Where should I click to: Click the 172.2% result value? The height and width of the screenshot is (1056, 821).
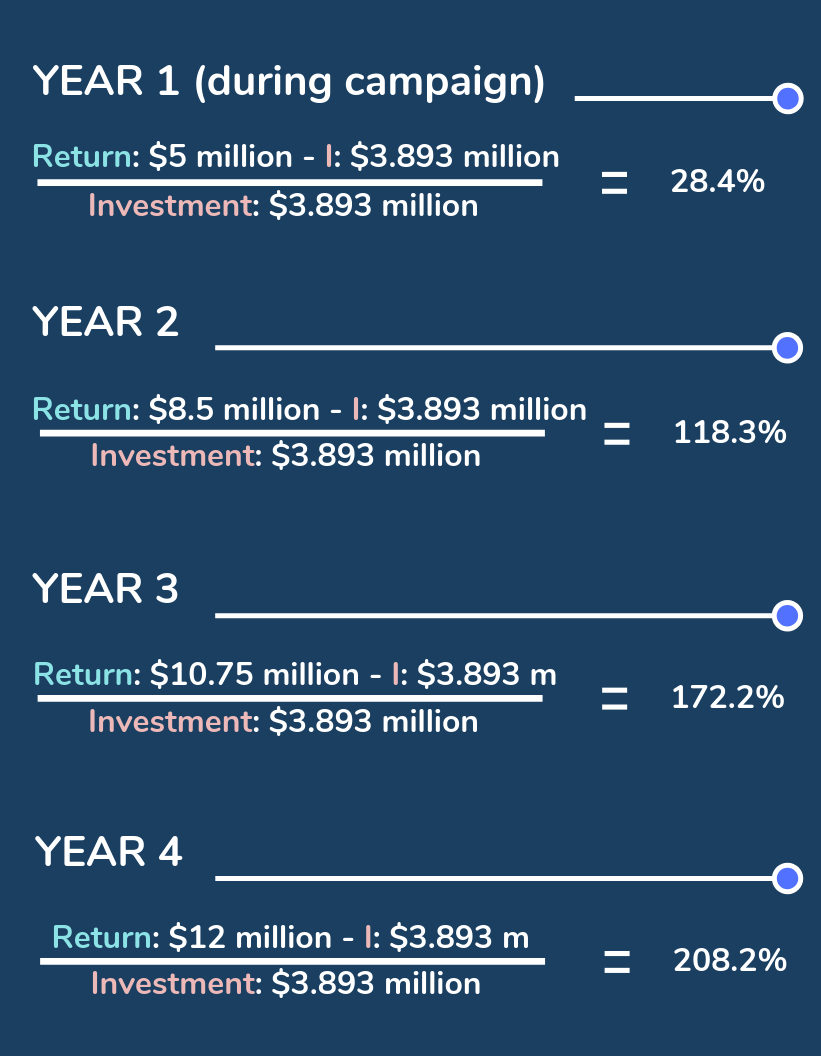(x=728, y=697)
